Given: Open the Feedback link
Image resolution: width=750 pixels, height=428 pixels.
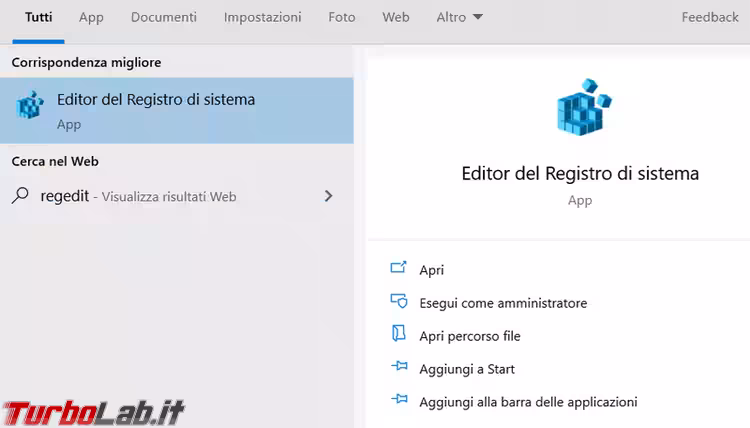Looking at the screenshot, I should 710,17.
